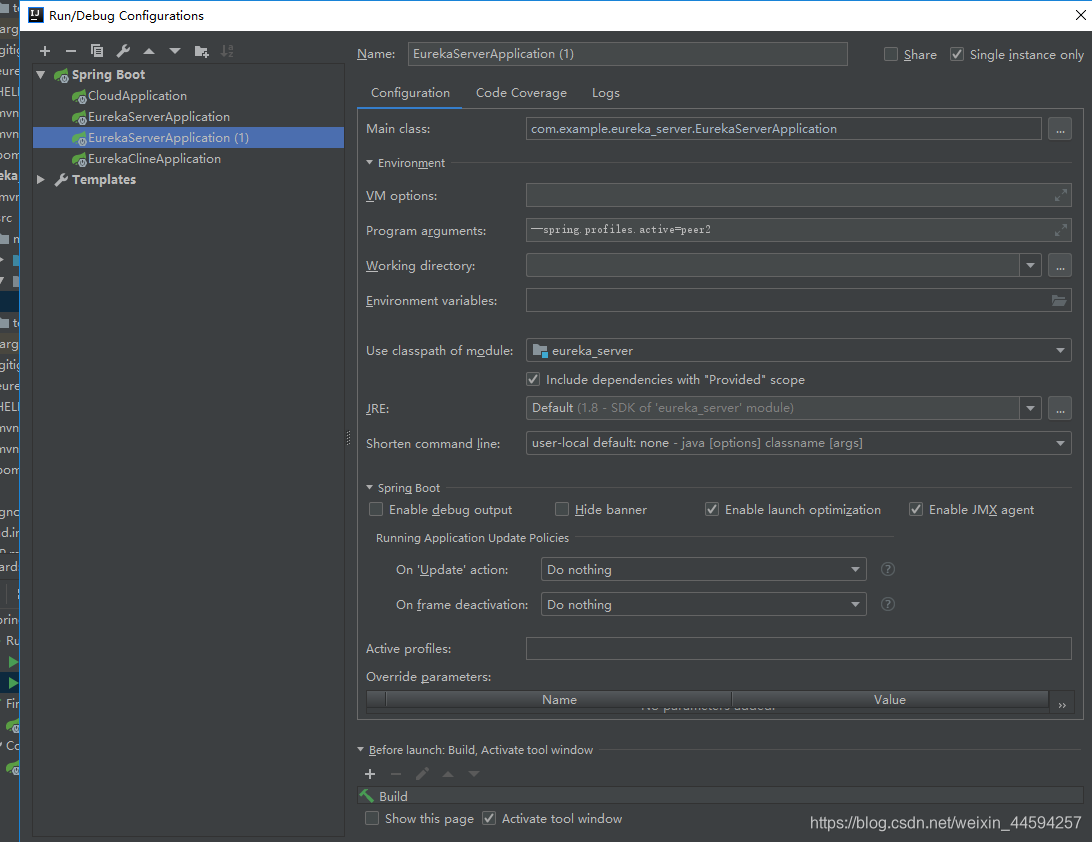Move configuration up in the list
Viewport: 1092px width, 842px height.
tap(149, 51)
